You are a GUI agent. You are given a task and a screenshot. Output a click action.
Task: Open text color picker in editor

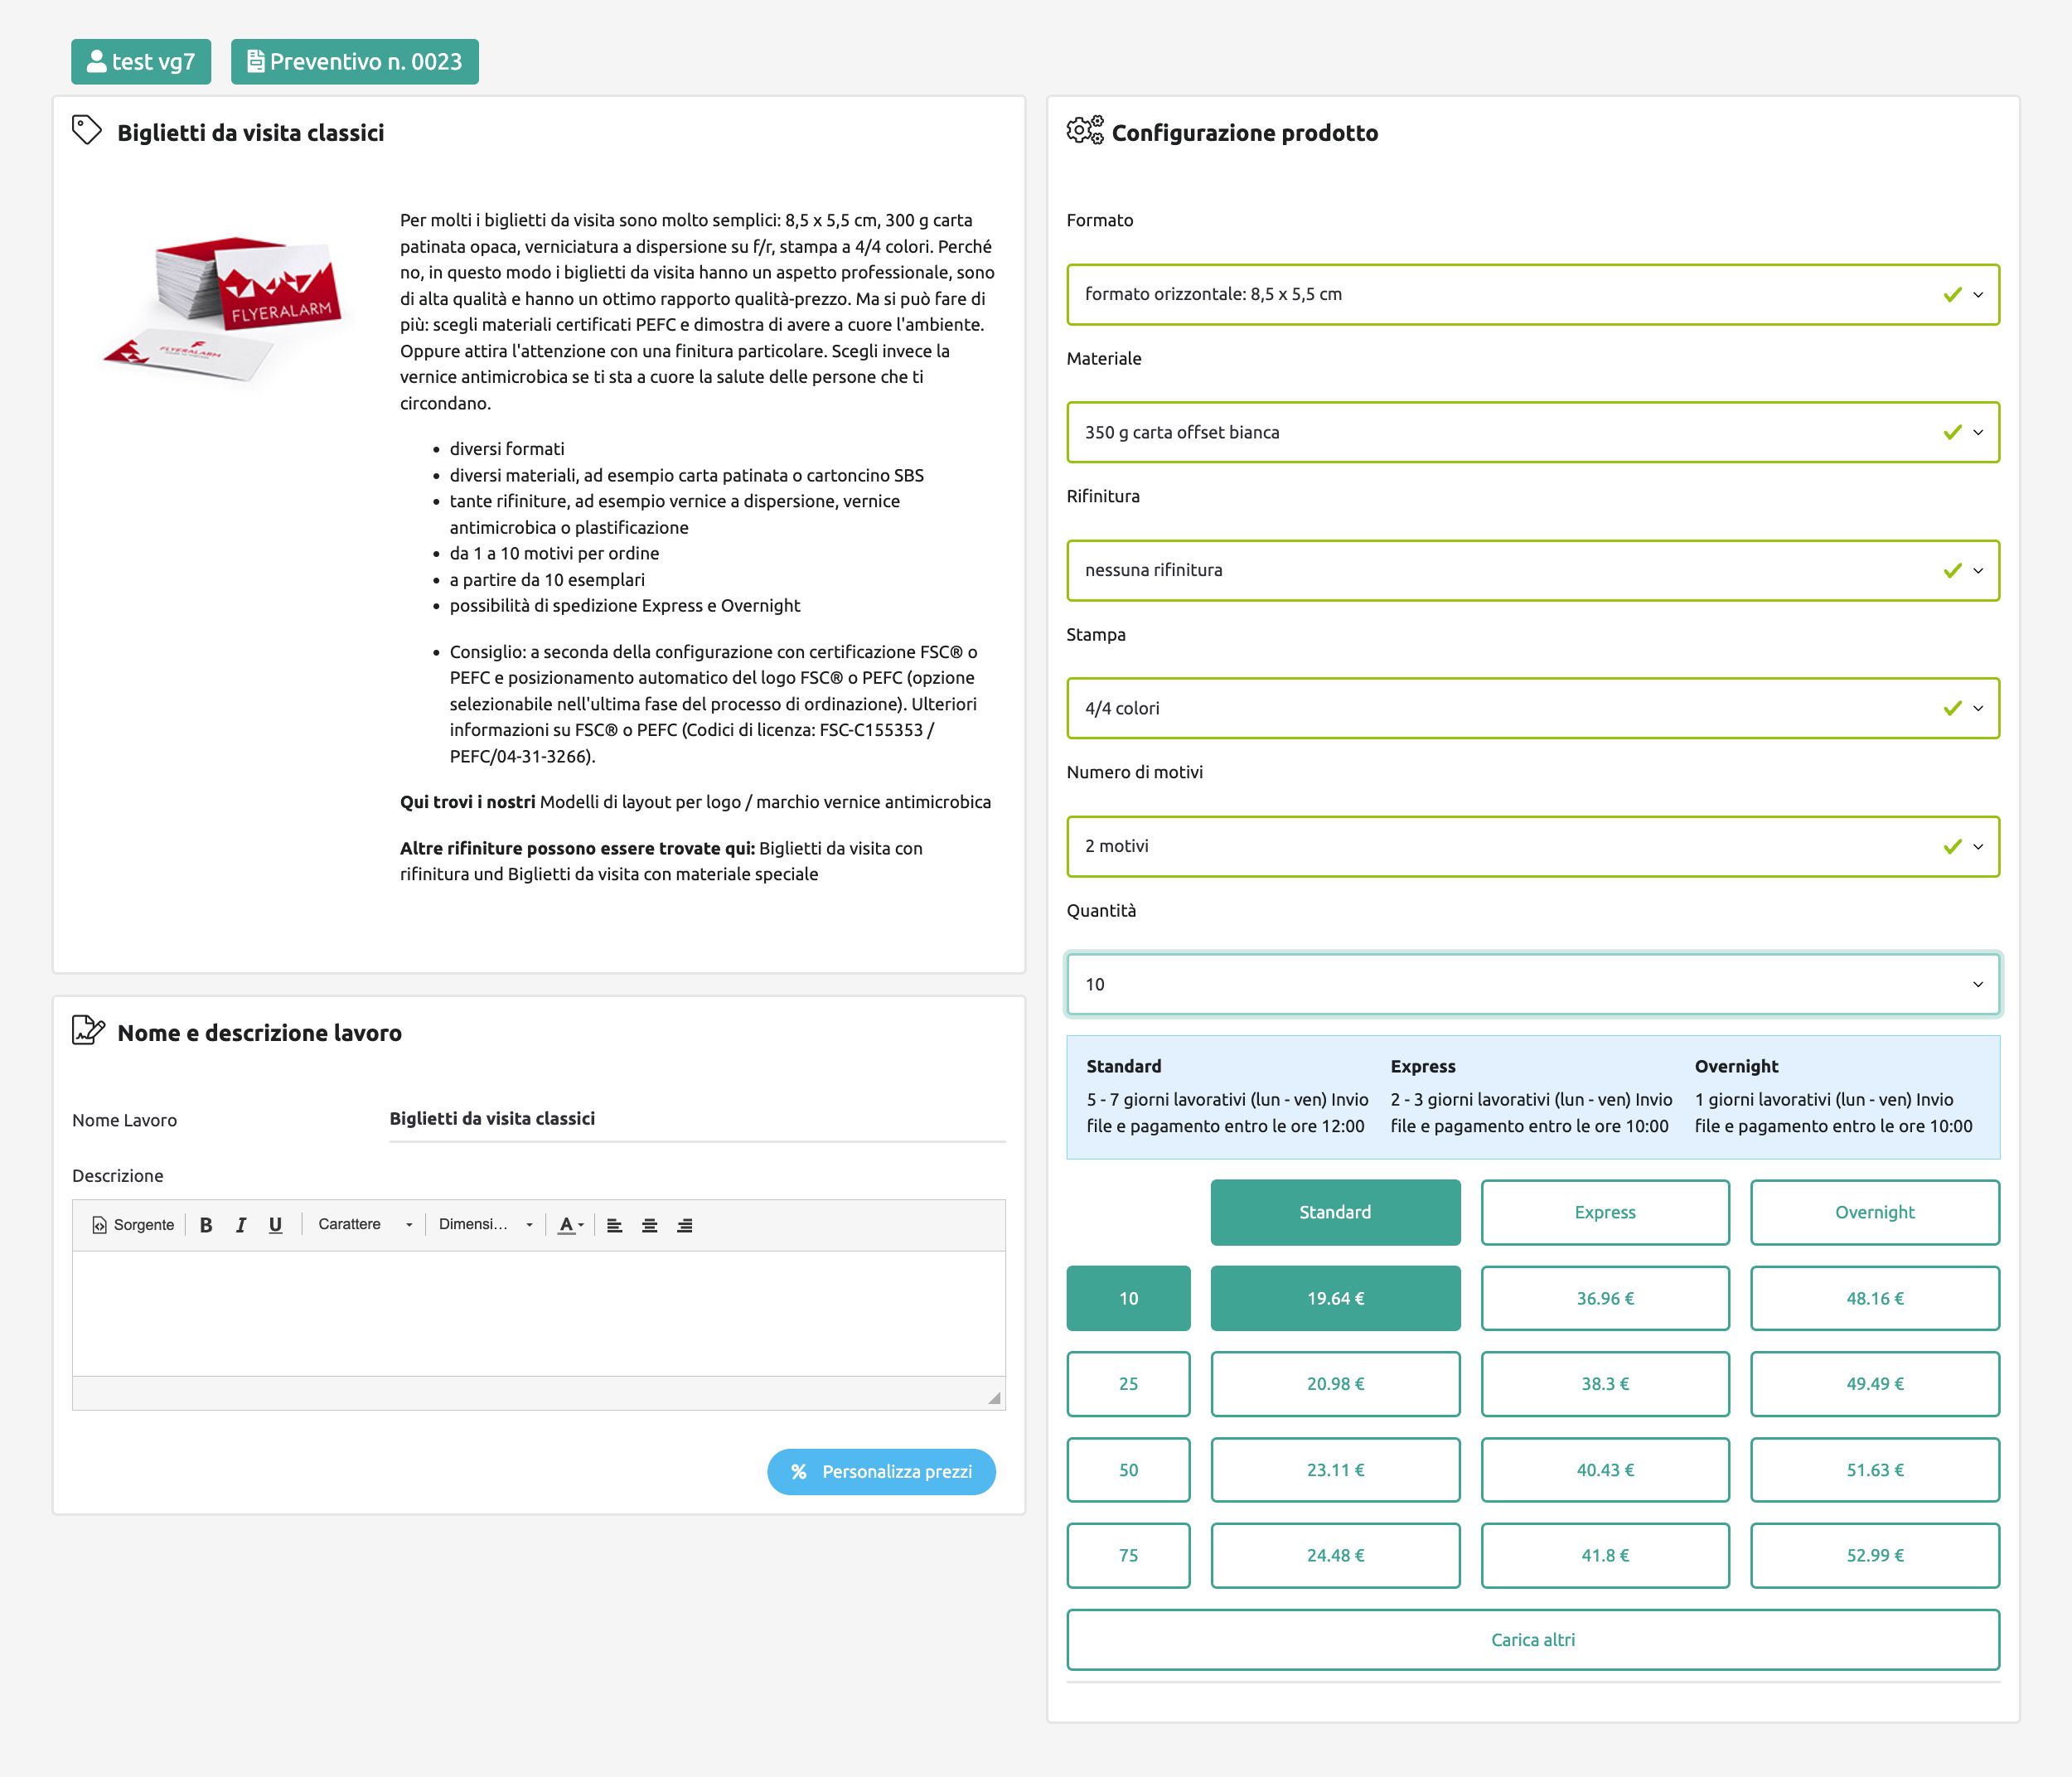click(570, 1225)
